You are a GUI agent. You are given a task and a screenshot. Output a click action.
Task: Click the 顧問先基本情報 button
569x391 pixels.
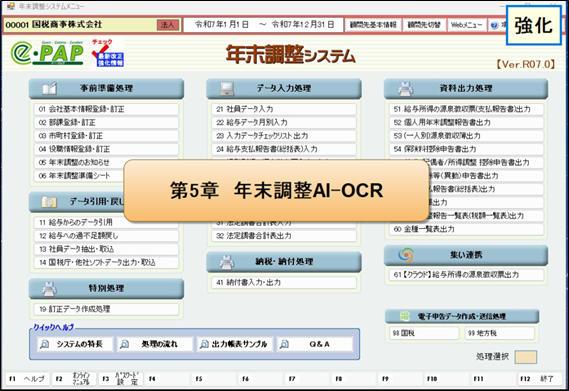click(373, 25)
